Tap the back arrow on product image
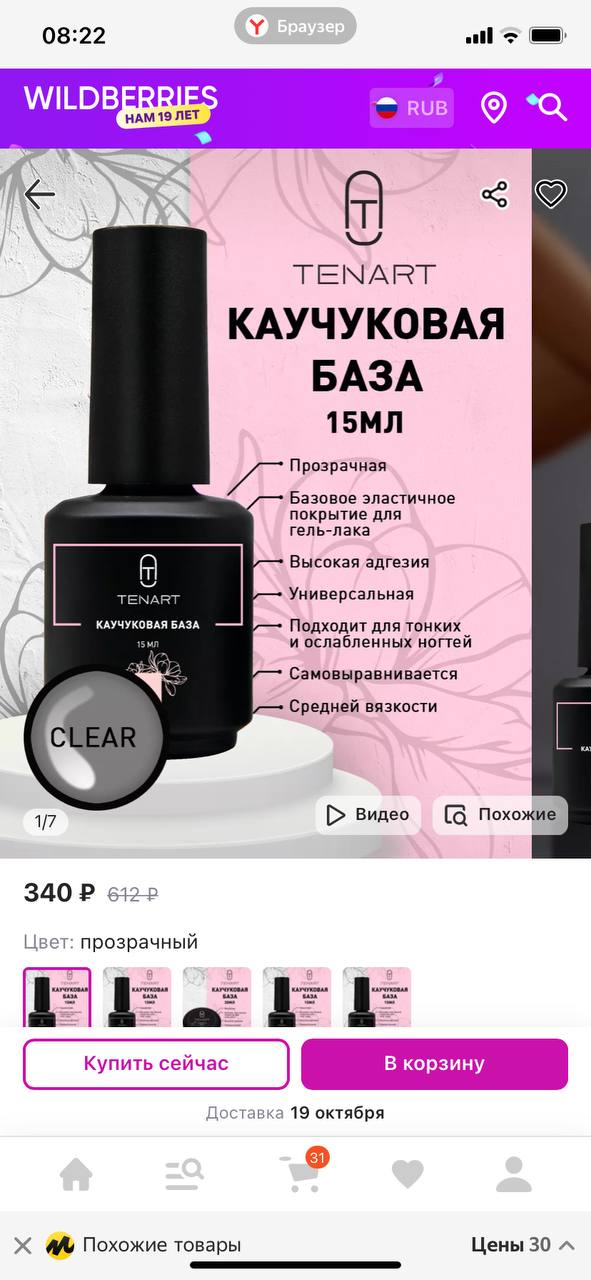Viewport: 591px width, 1280px height. tap(40, 194)
